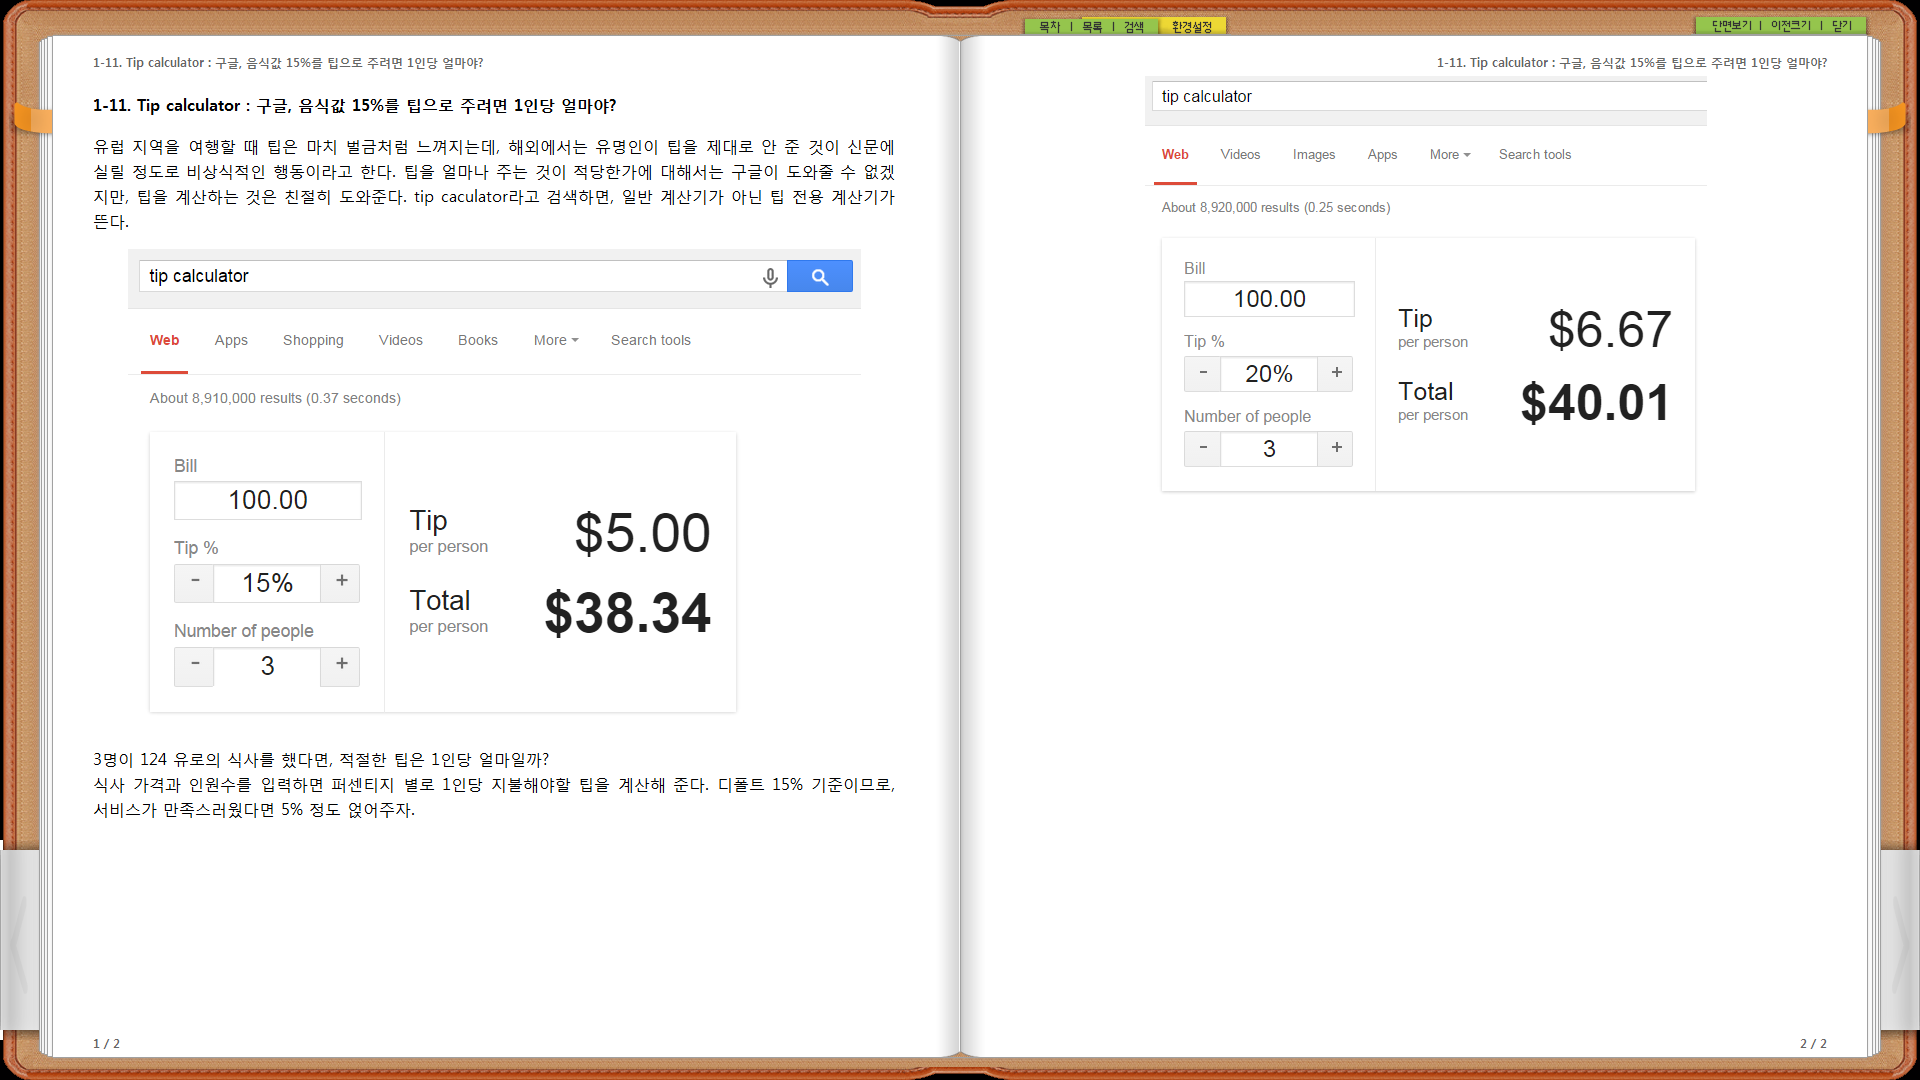Image resolution: width=1920 pixels, height=1080 pixels.
Task: Select the Videos tab on left page
Action: point(401,341)
